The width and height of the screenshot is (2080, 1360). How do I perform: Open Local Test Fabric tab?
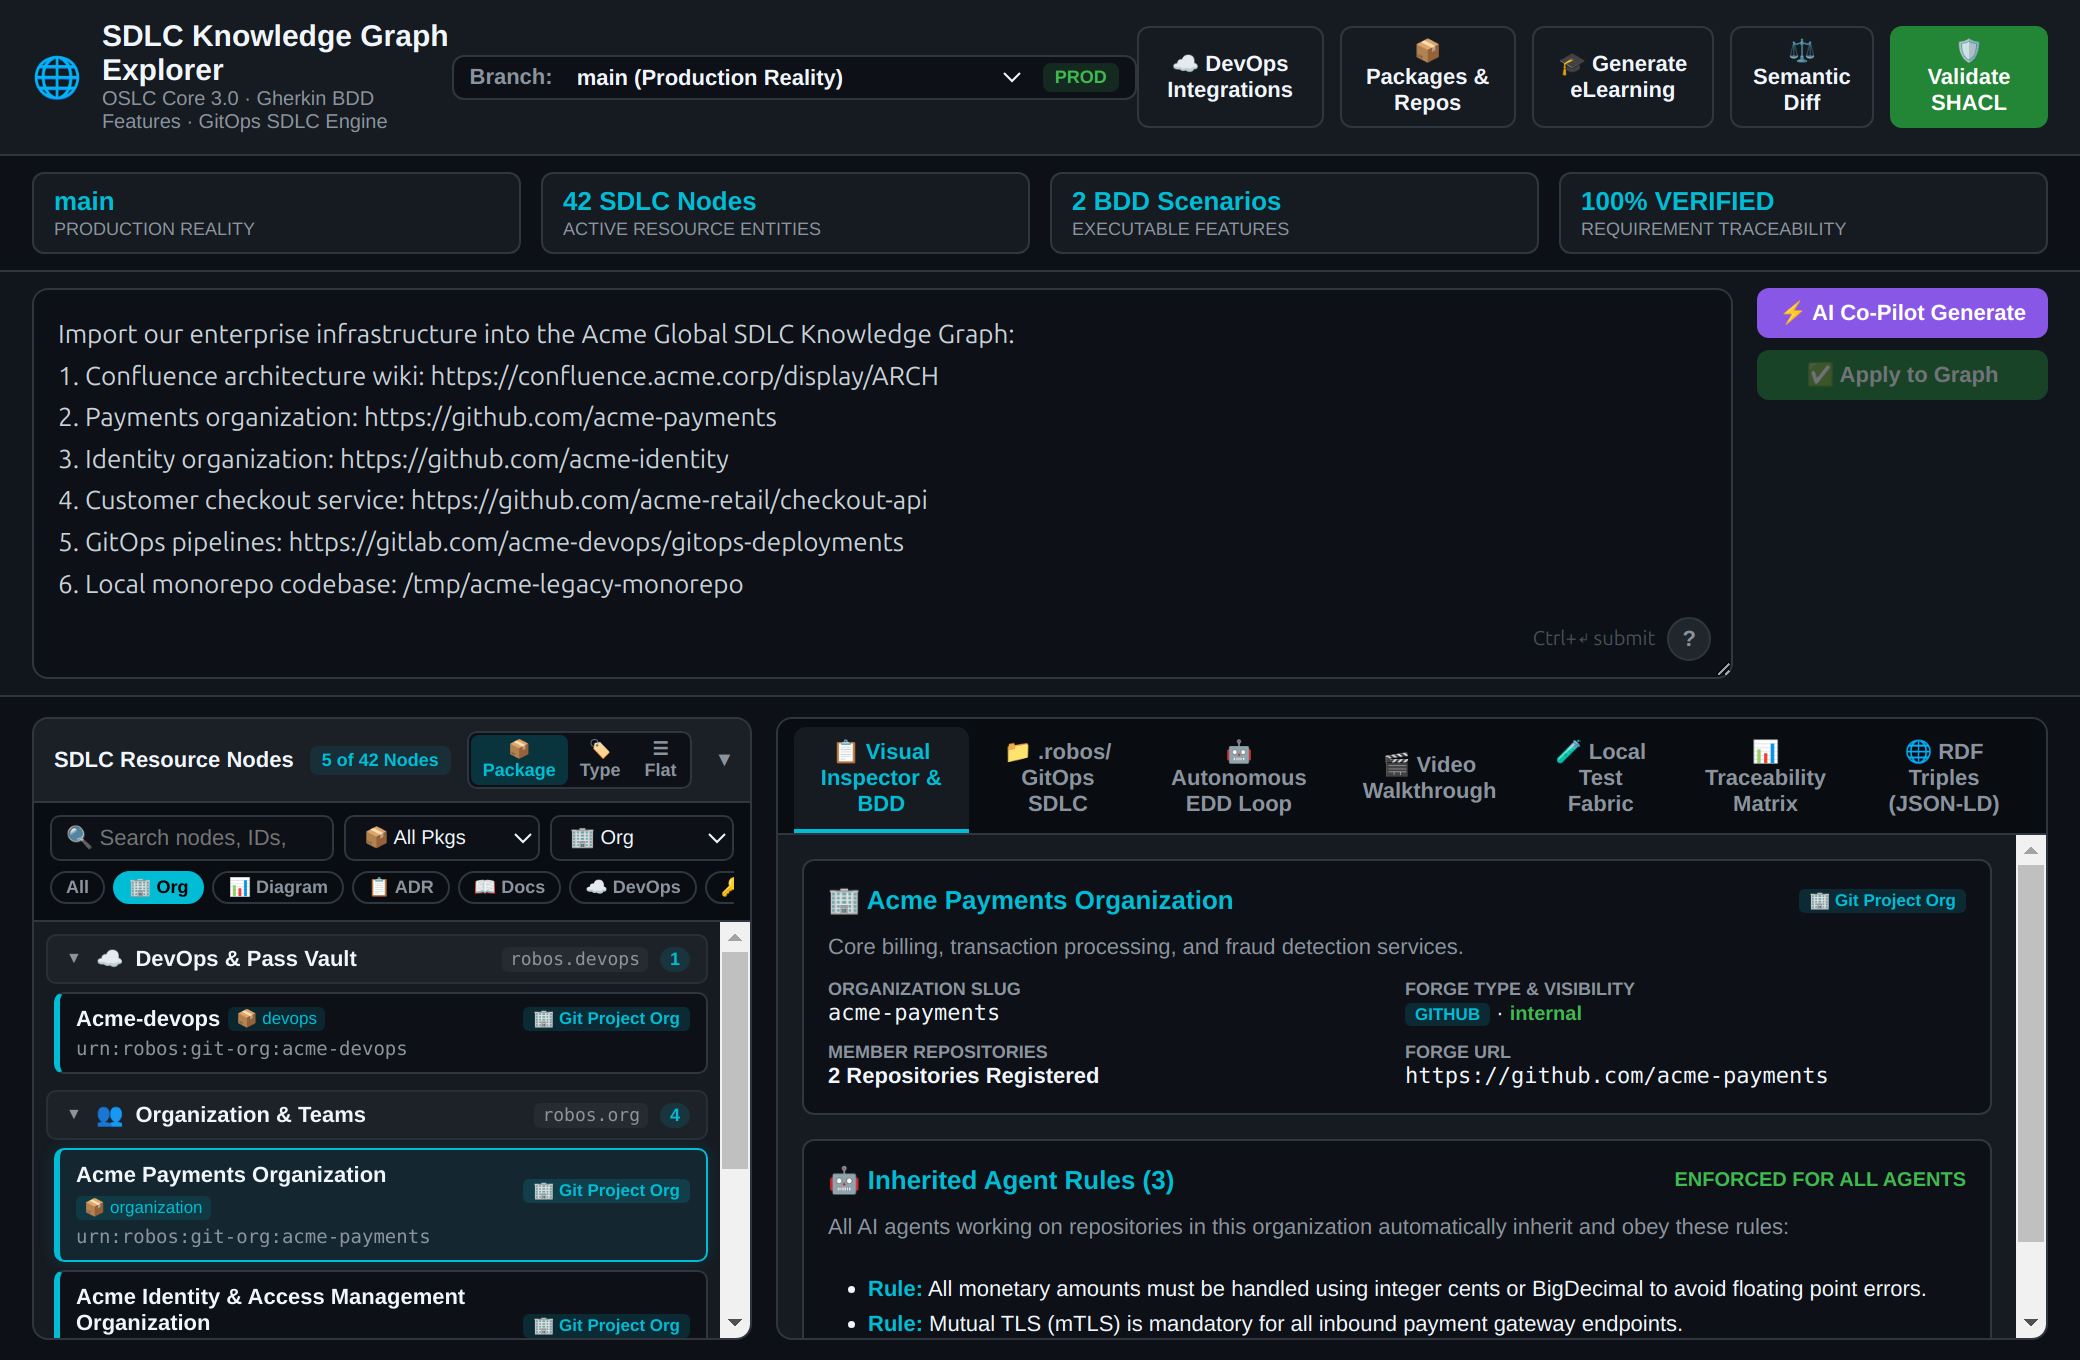tap(1600, 778)
